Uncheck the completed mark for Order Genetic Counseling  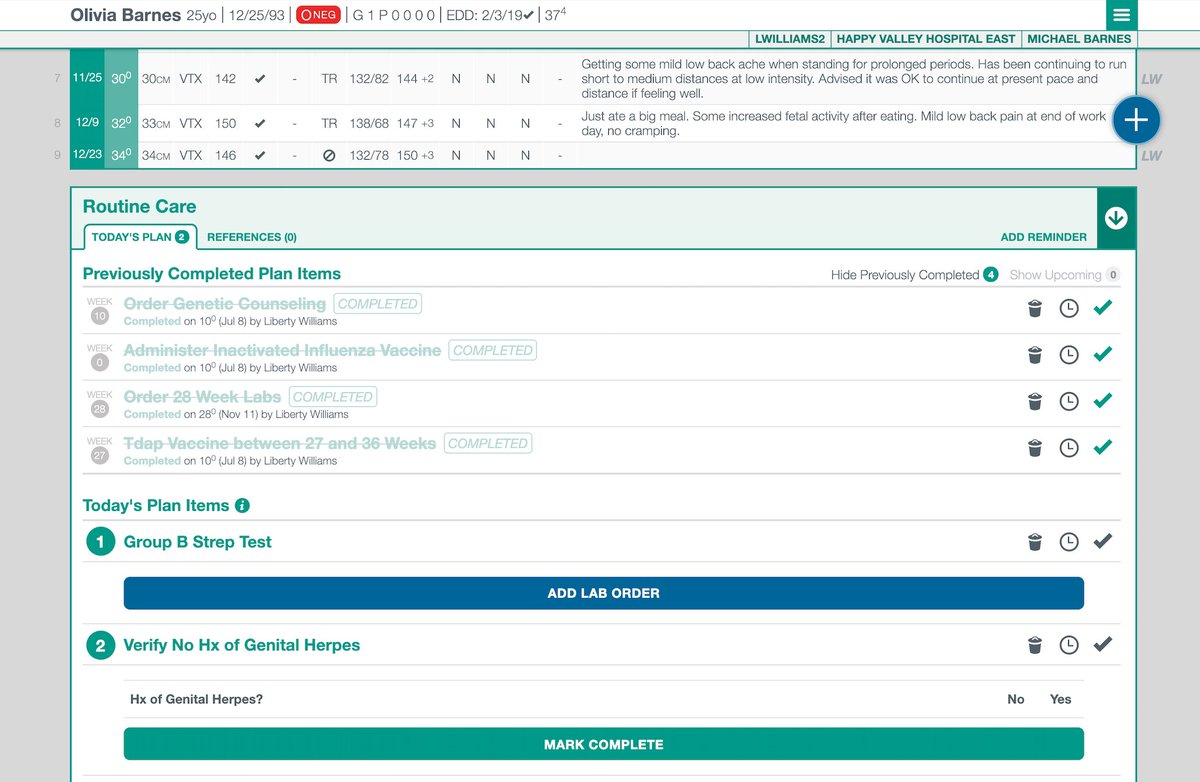coord(1102,308)
